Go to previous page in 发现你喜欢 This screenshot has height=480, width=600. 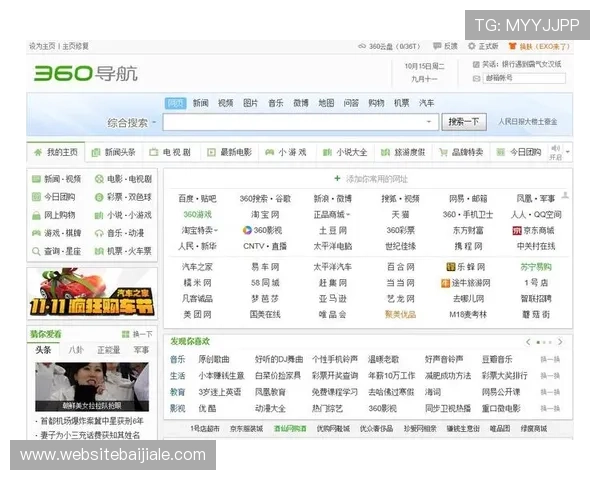pyautogui.click(x=528, y=342)
